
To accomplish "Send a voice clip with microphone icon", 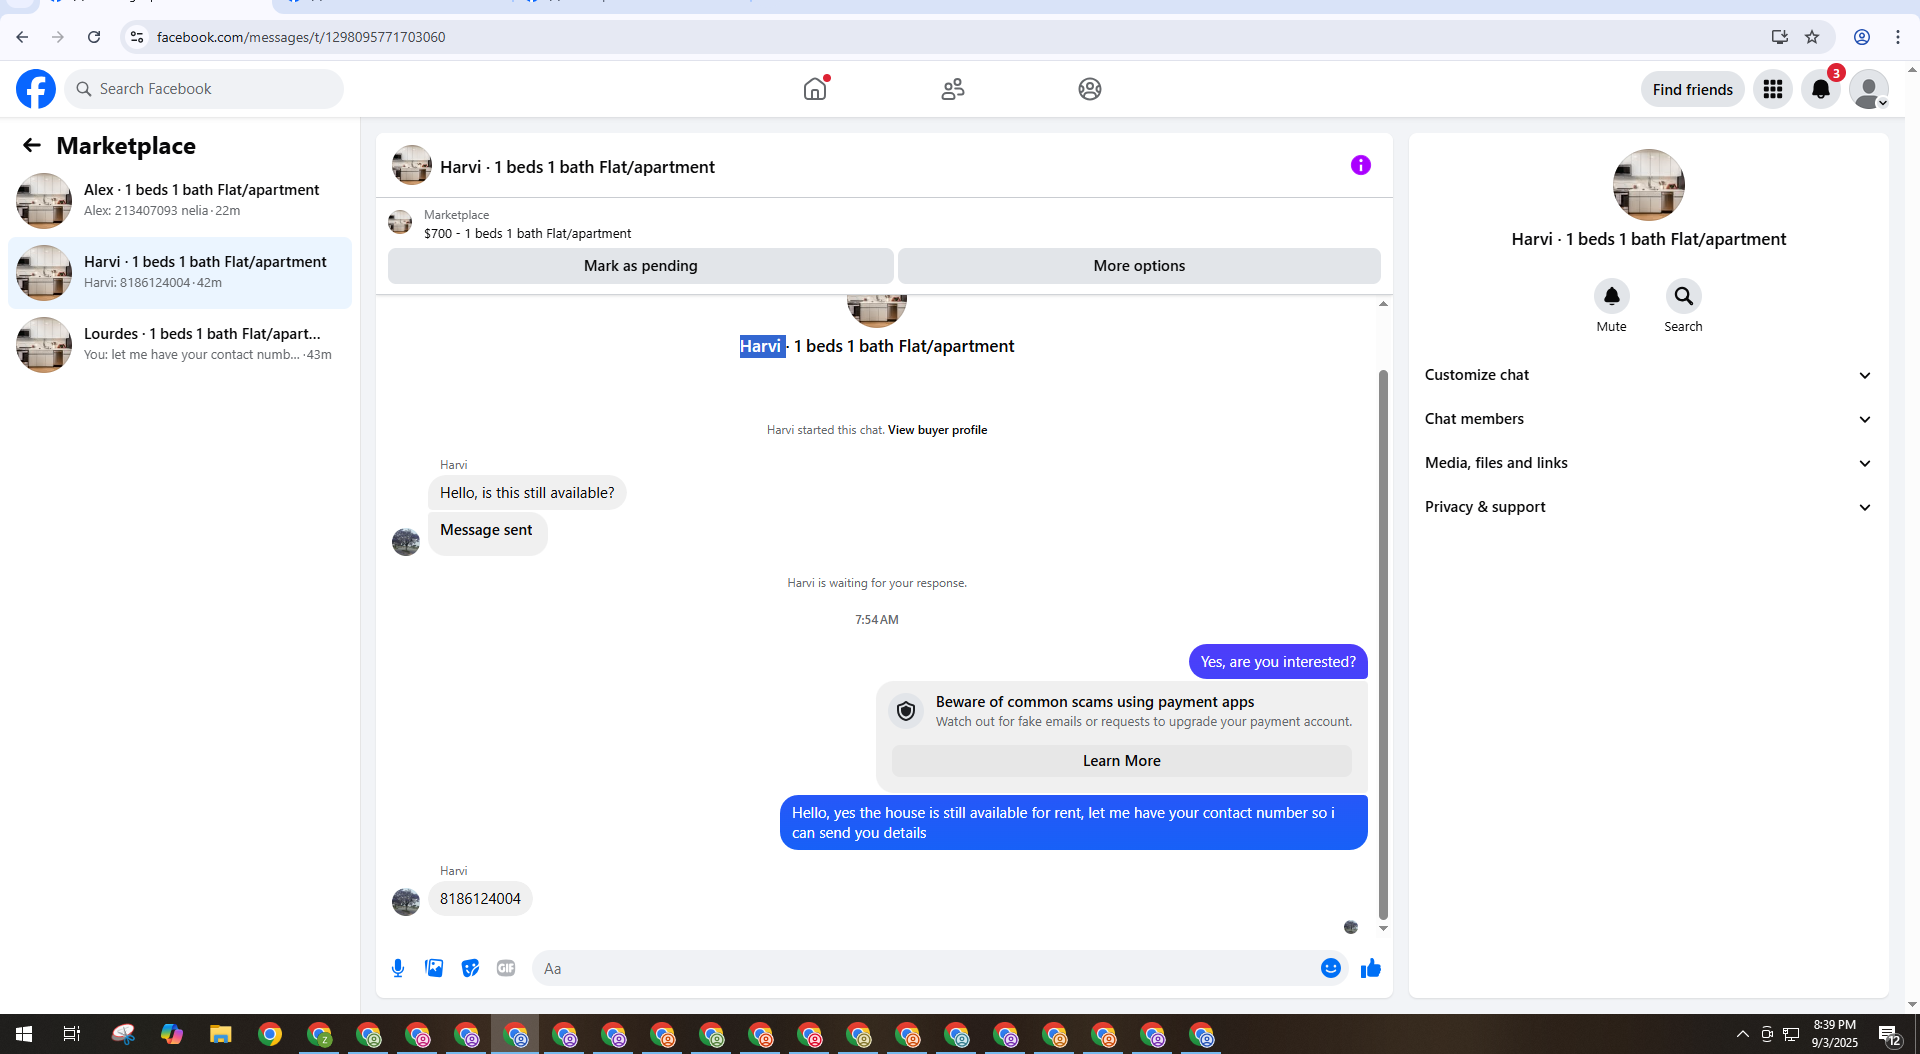I will tap(398, 968).
